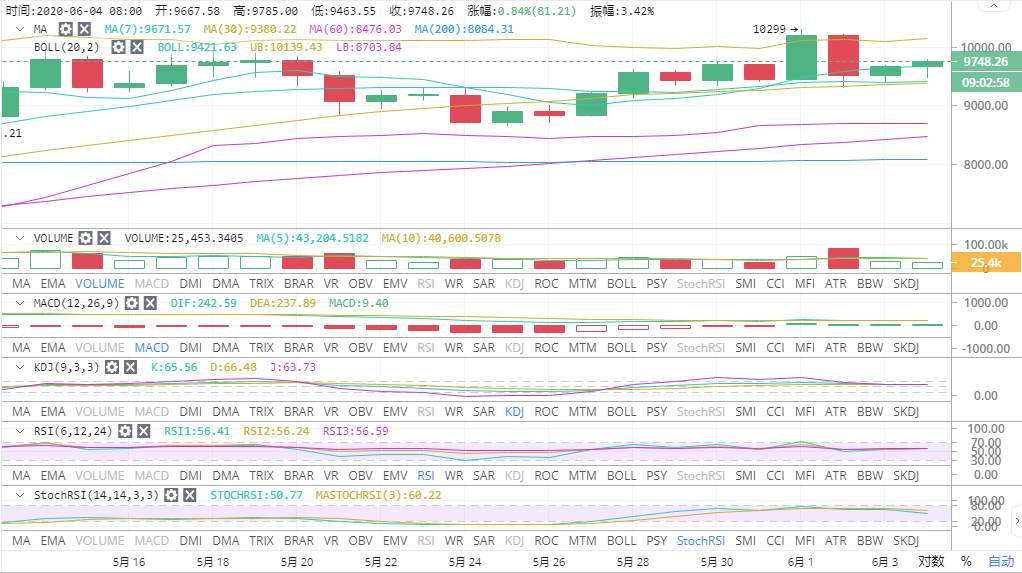1022x573 pixels.
Task: Select BRAR tab under the MACD panel
Action: [x=299, y=348]
